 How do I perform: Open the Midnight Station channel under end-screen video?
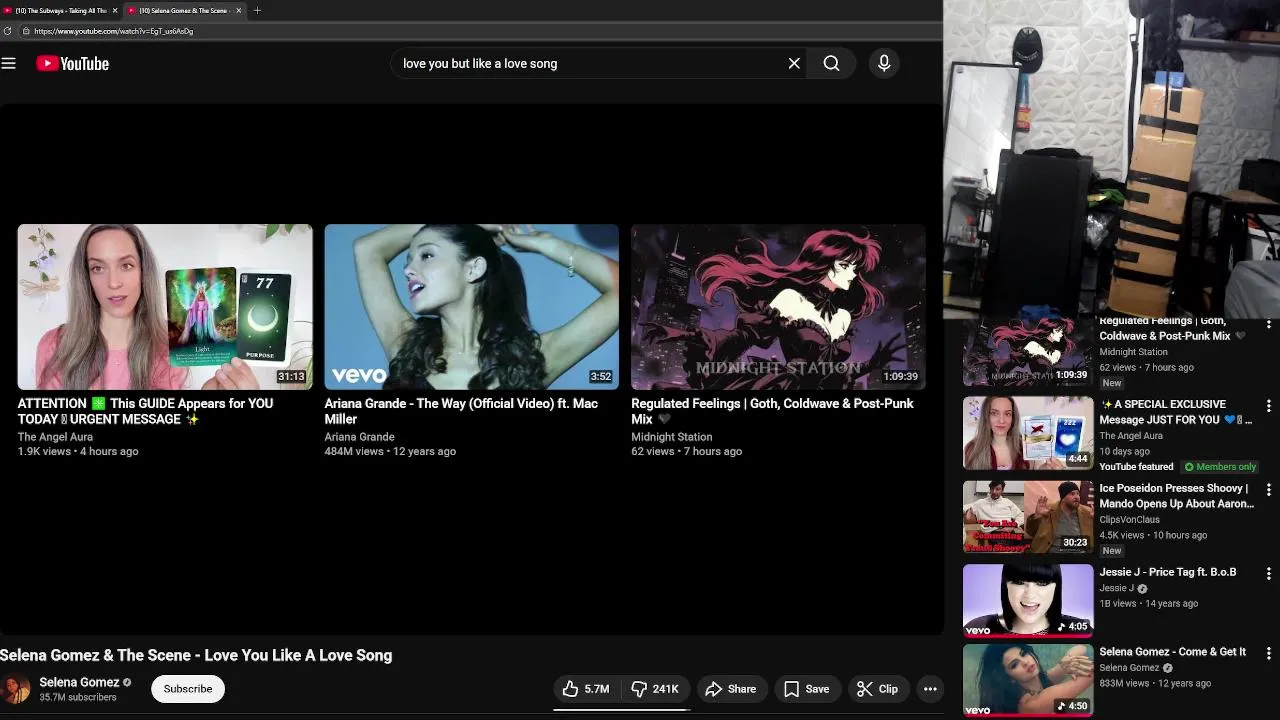point(671,437)
